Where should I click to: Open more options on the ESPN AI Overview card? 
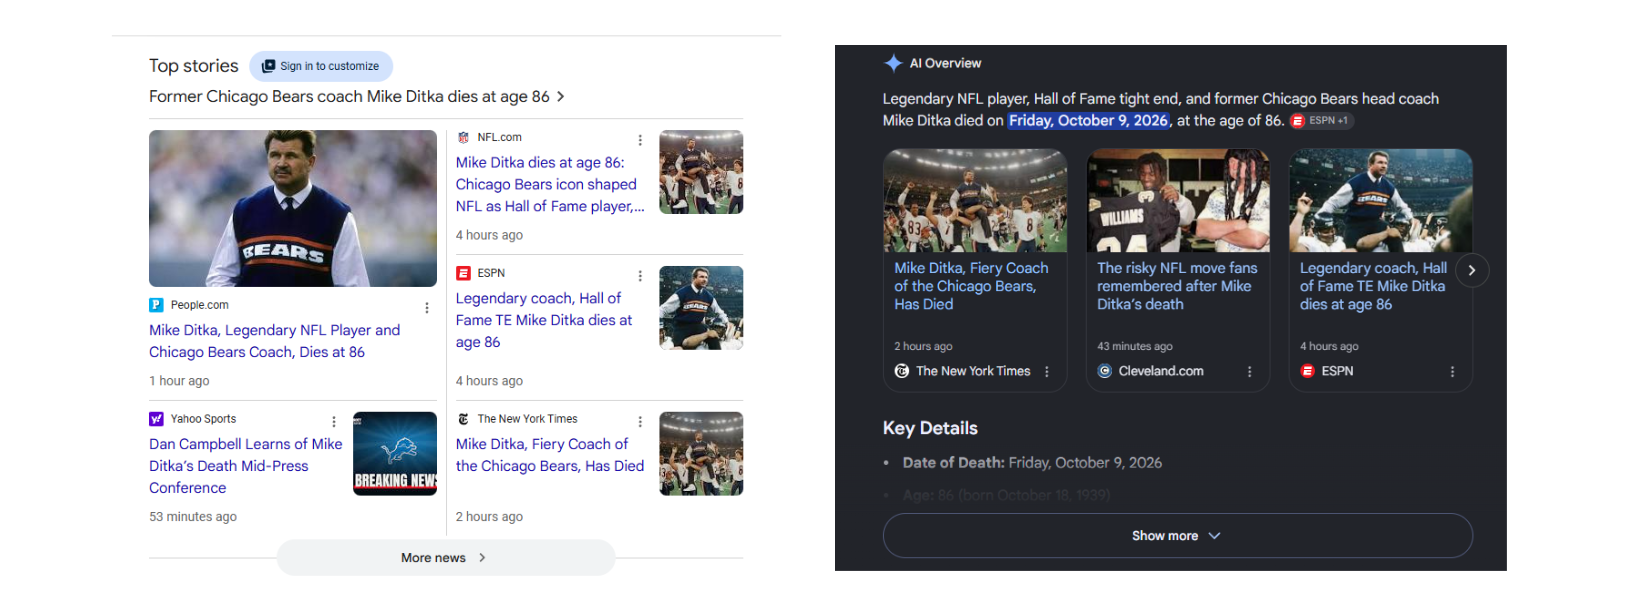1453,372
